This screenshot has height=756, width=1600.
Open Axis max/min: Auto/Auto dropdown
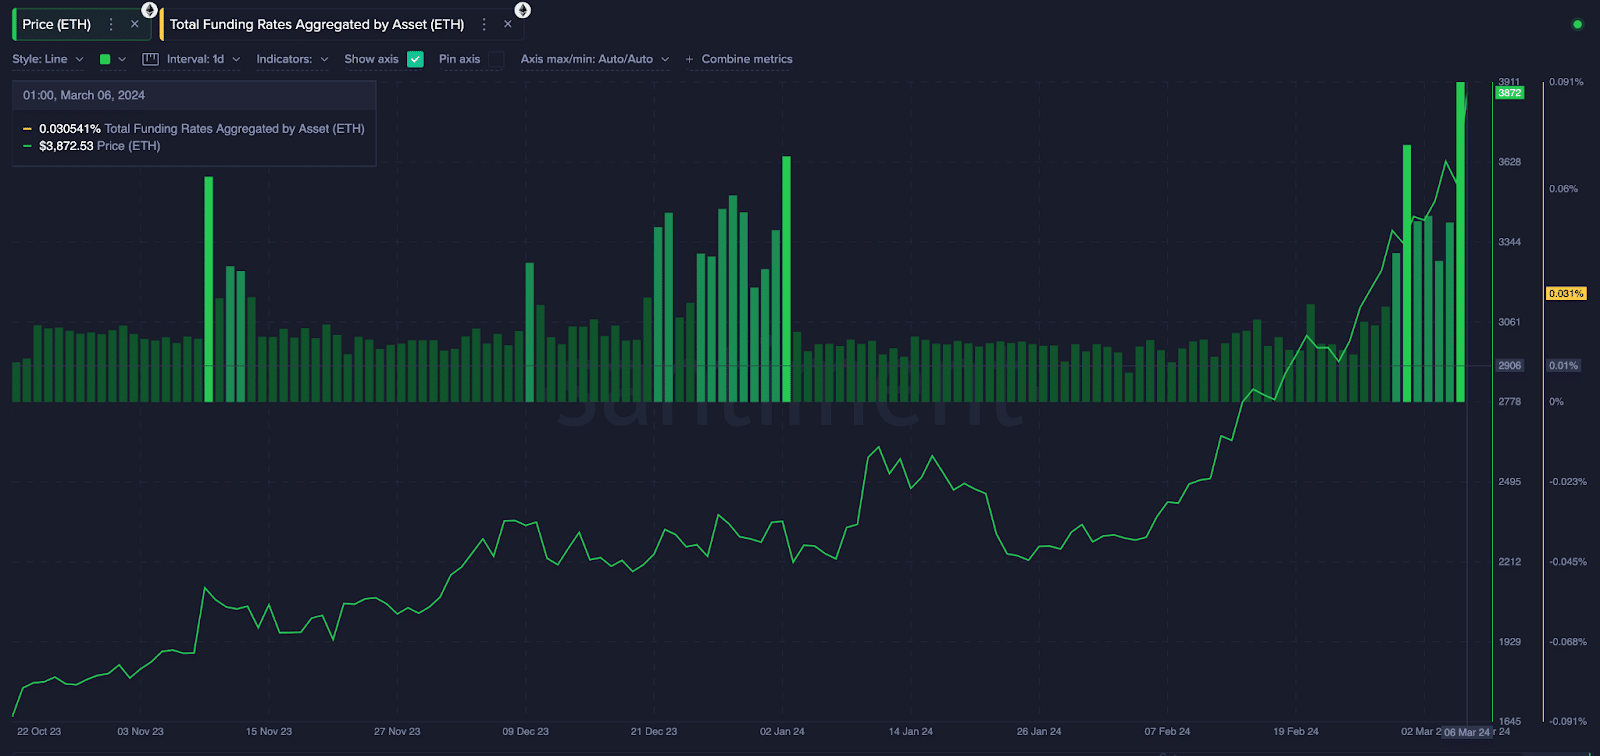[x=594, y=59]
